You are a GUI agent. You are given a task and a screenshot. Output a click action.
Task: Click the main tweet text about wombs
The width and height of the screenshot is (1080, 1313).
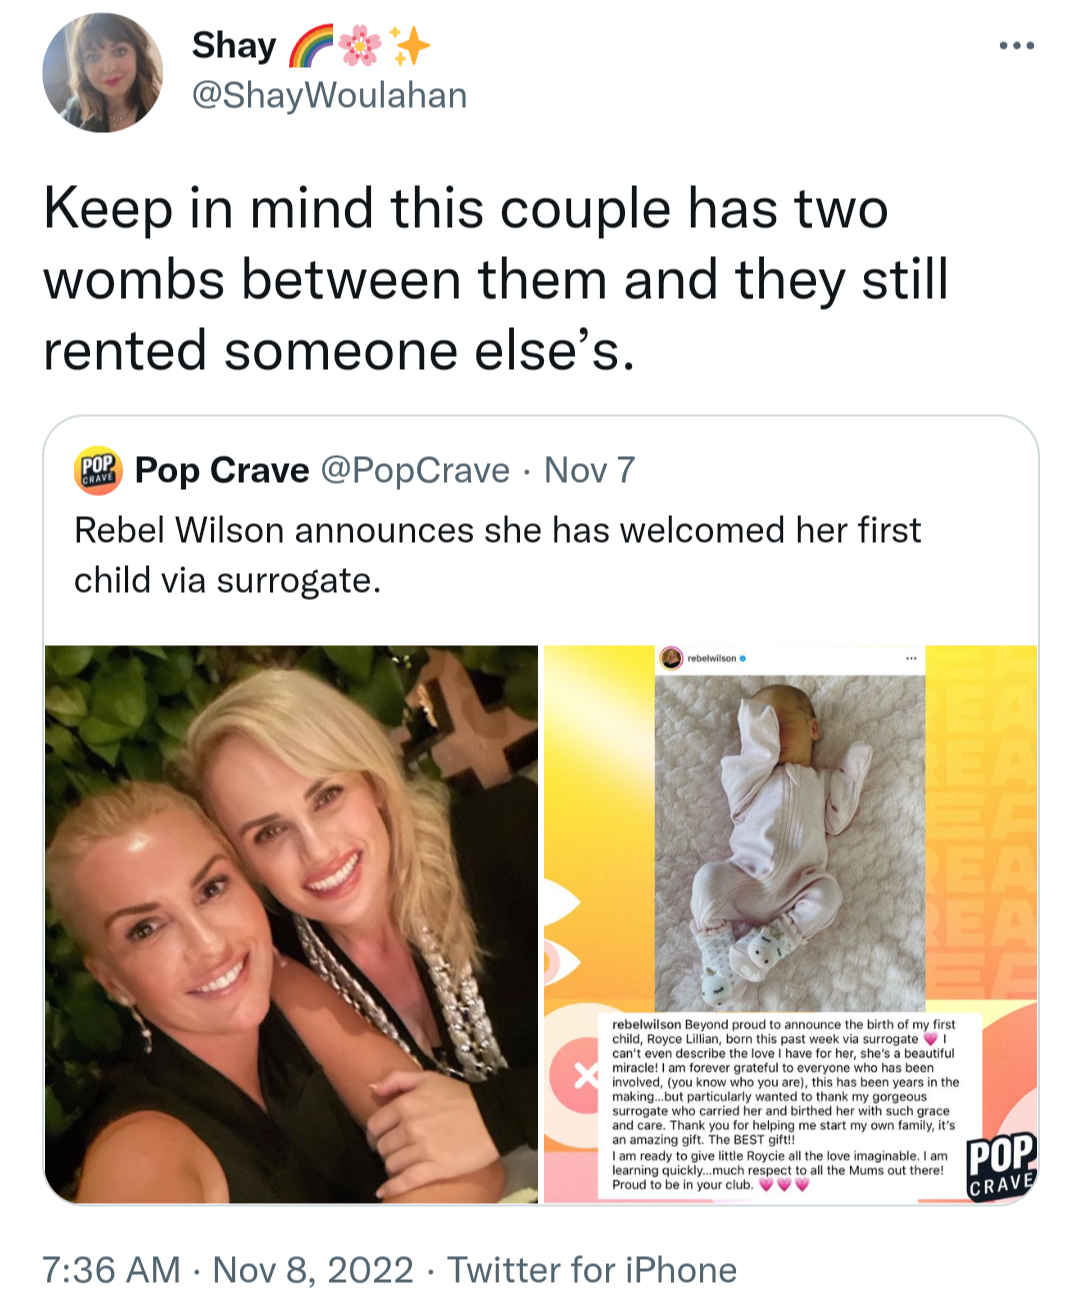click(x=496, y=279)
